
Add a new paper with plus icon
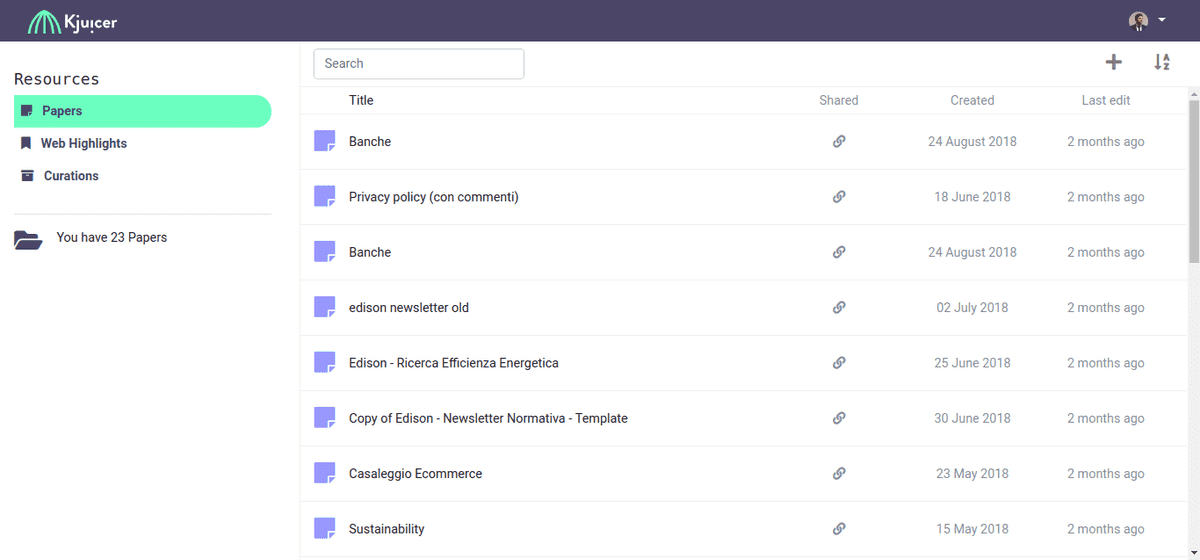tap(1113, 63)
